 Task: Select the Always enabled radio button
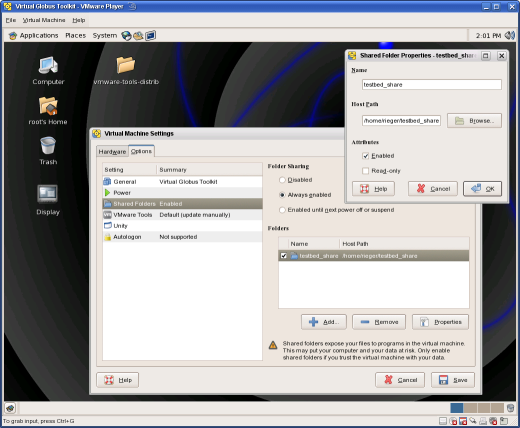tap(282, 195)
